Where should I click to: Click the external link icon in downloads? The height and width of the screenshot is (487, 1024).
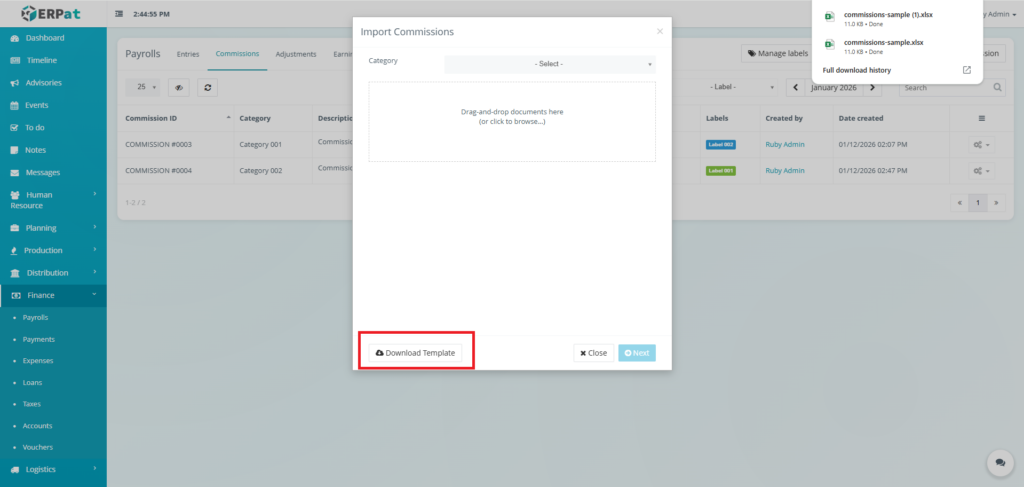[967, 70]
